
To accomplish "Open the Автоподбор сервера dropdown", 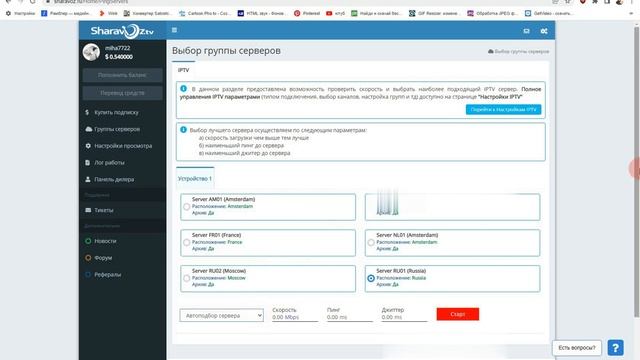I will tap(222, 315).
